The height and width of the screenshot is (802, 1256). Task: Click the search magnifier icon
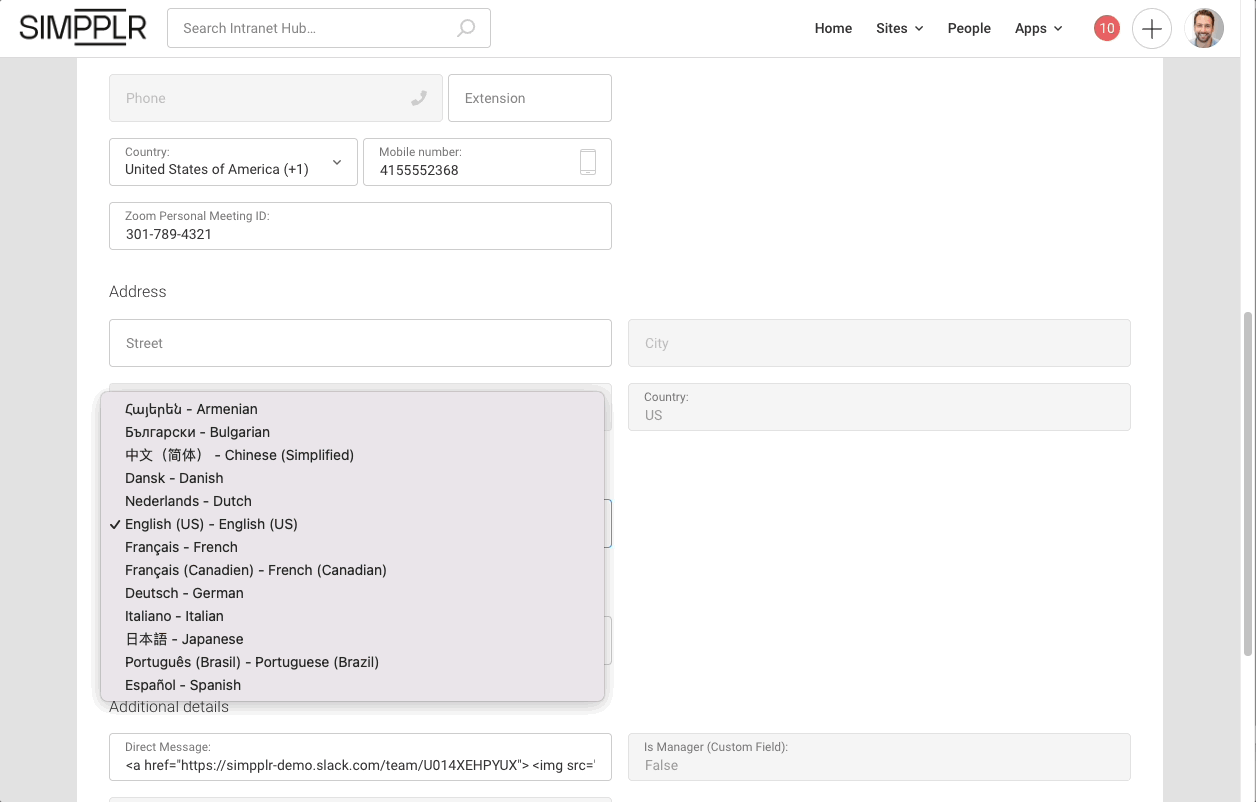coord(466,28)
